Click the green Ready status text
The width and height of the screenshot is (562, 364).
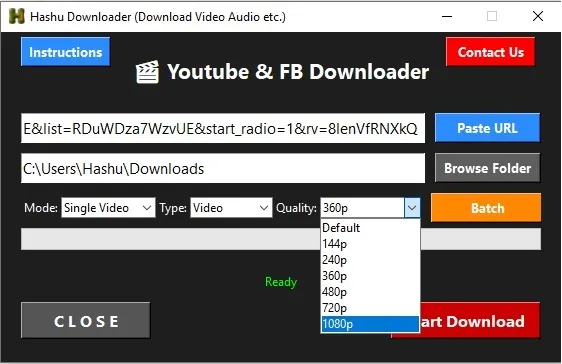(x=281, y=282)
